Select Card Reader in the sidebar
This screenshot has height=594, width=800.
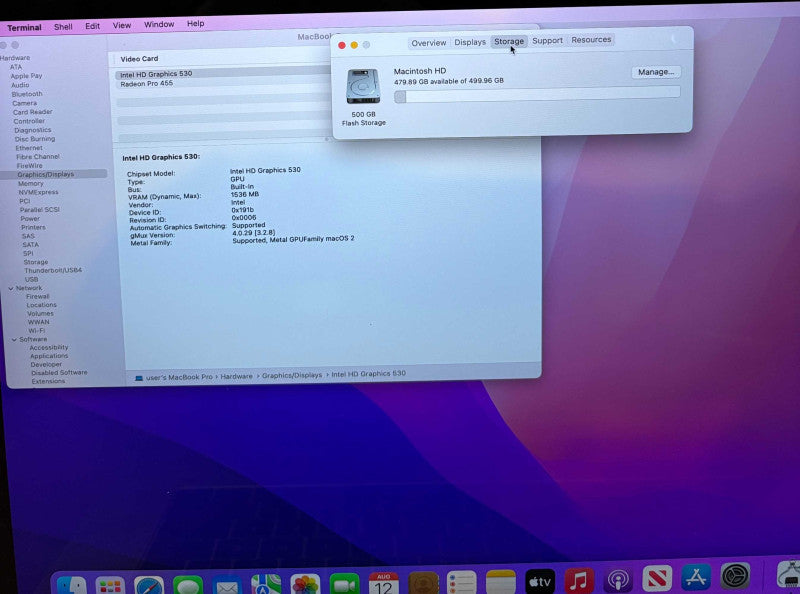(x=33, y=112)
